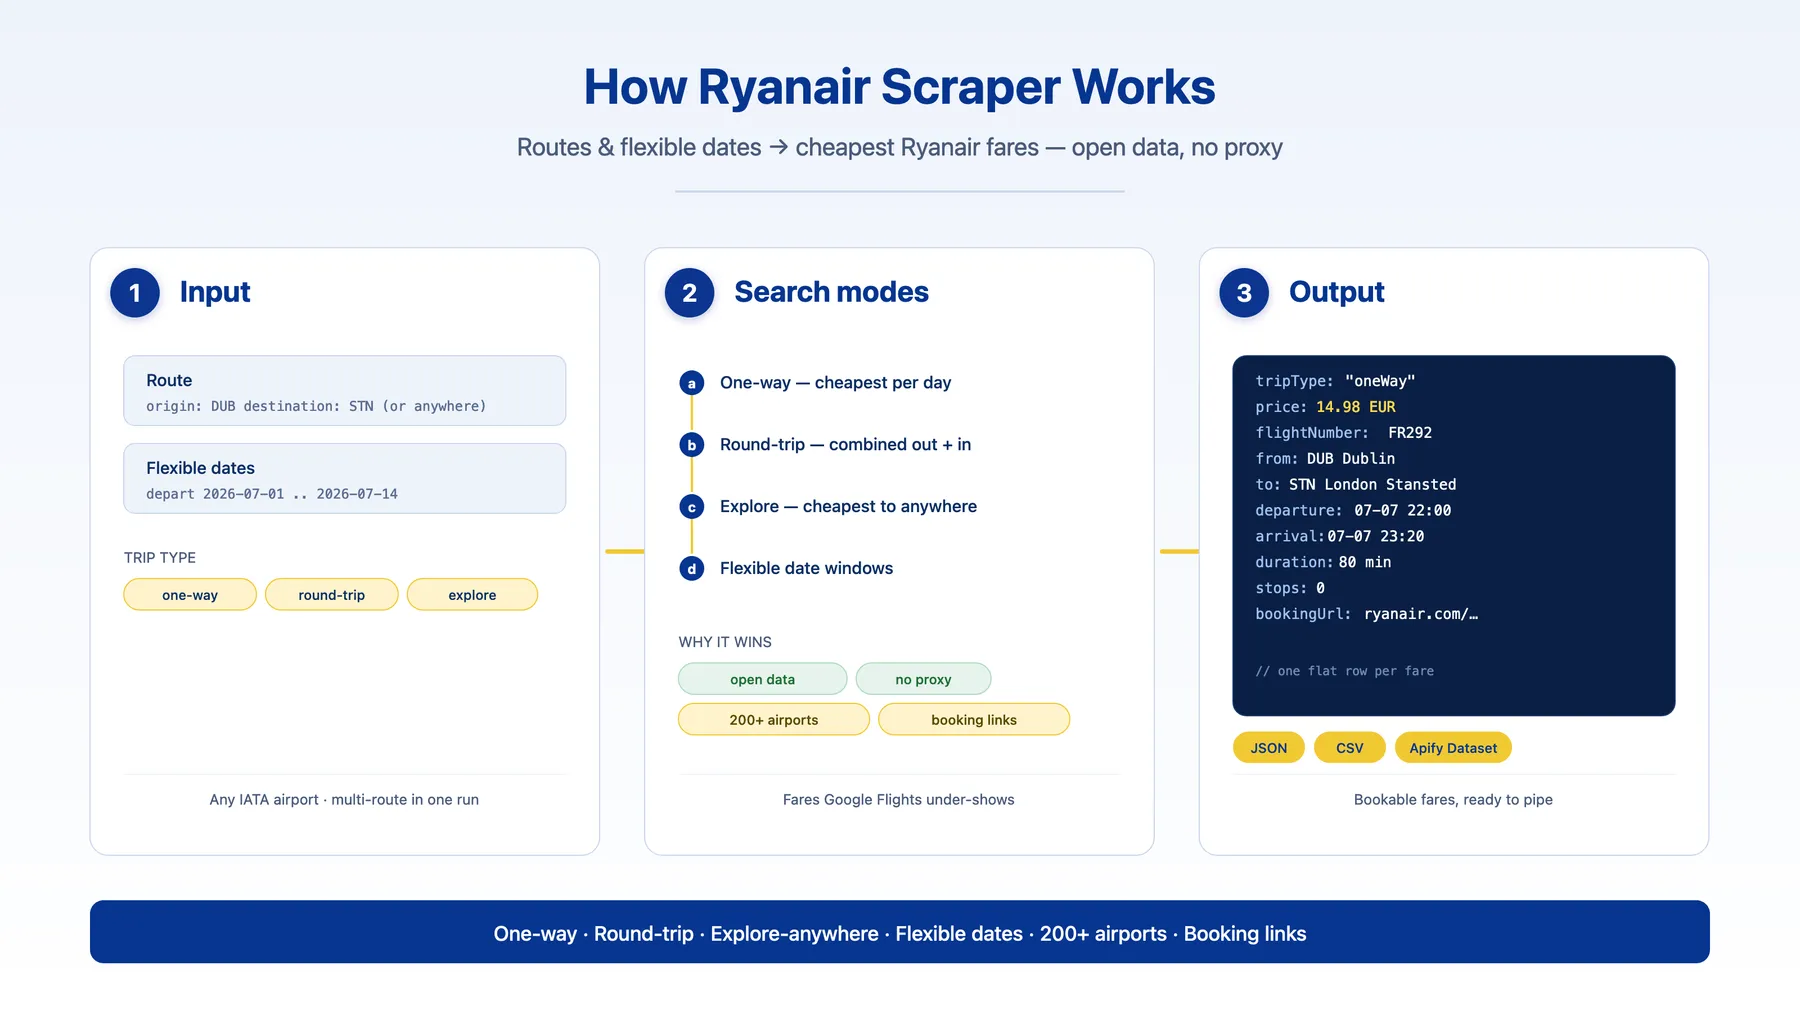Click the 'tripType: "oneWay"' code line

tap(1335, 381)
